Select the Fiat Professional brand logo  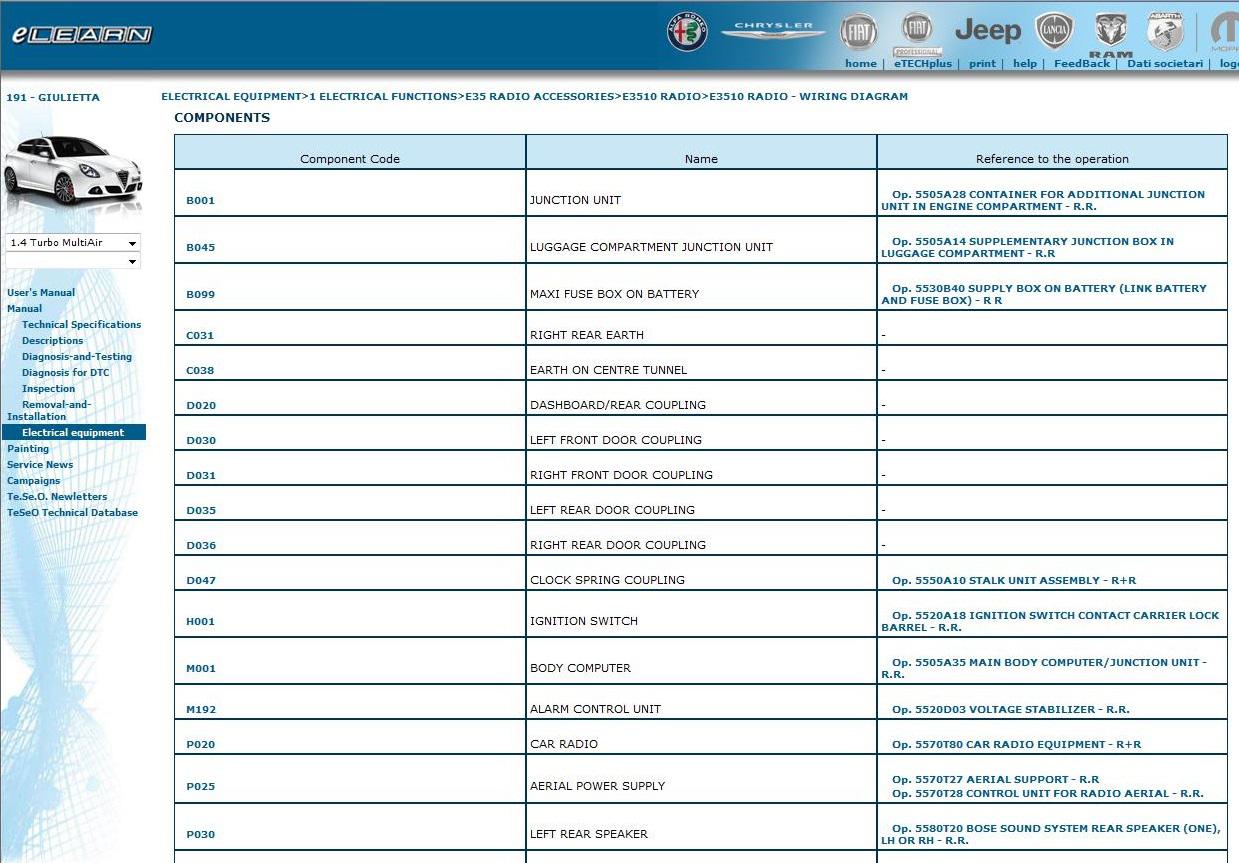click(917, 35)
